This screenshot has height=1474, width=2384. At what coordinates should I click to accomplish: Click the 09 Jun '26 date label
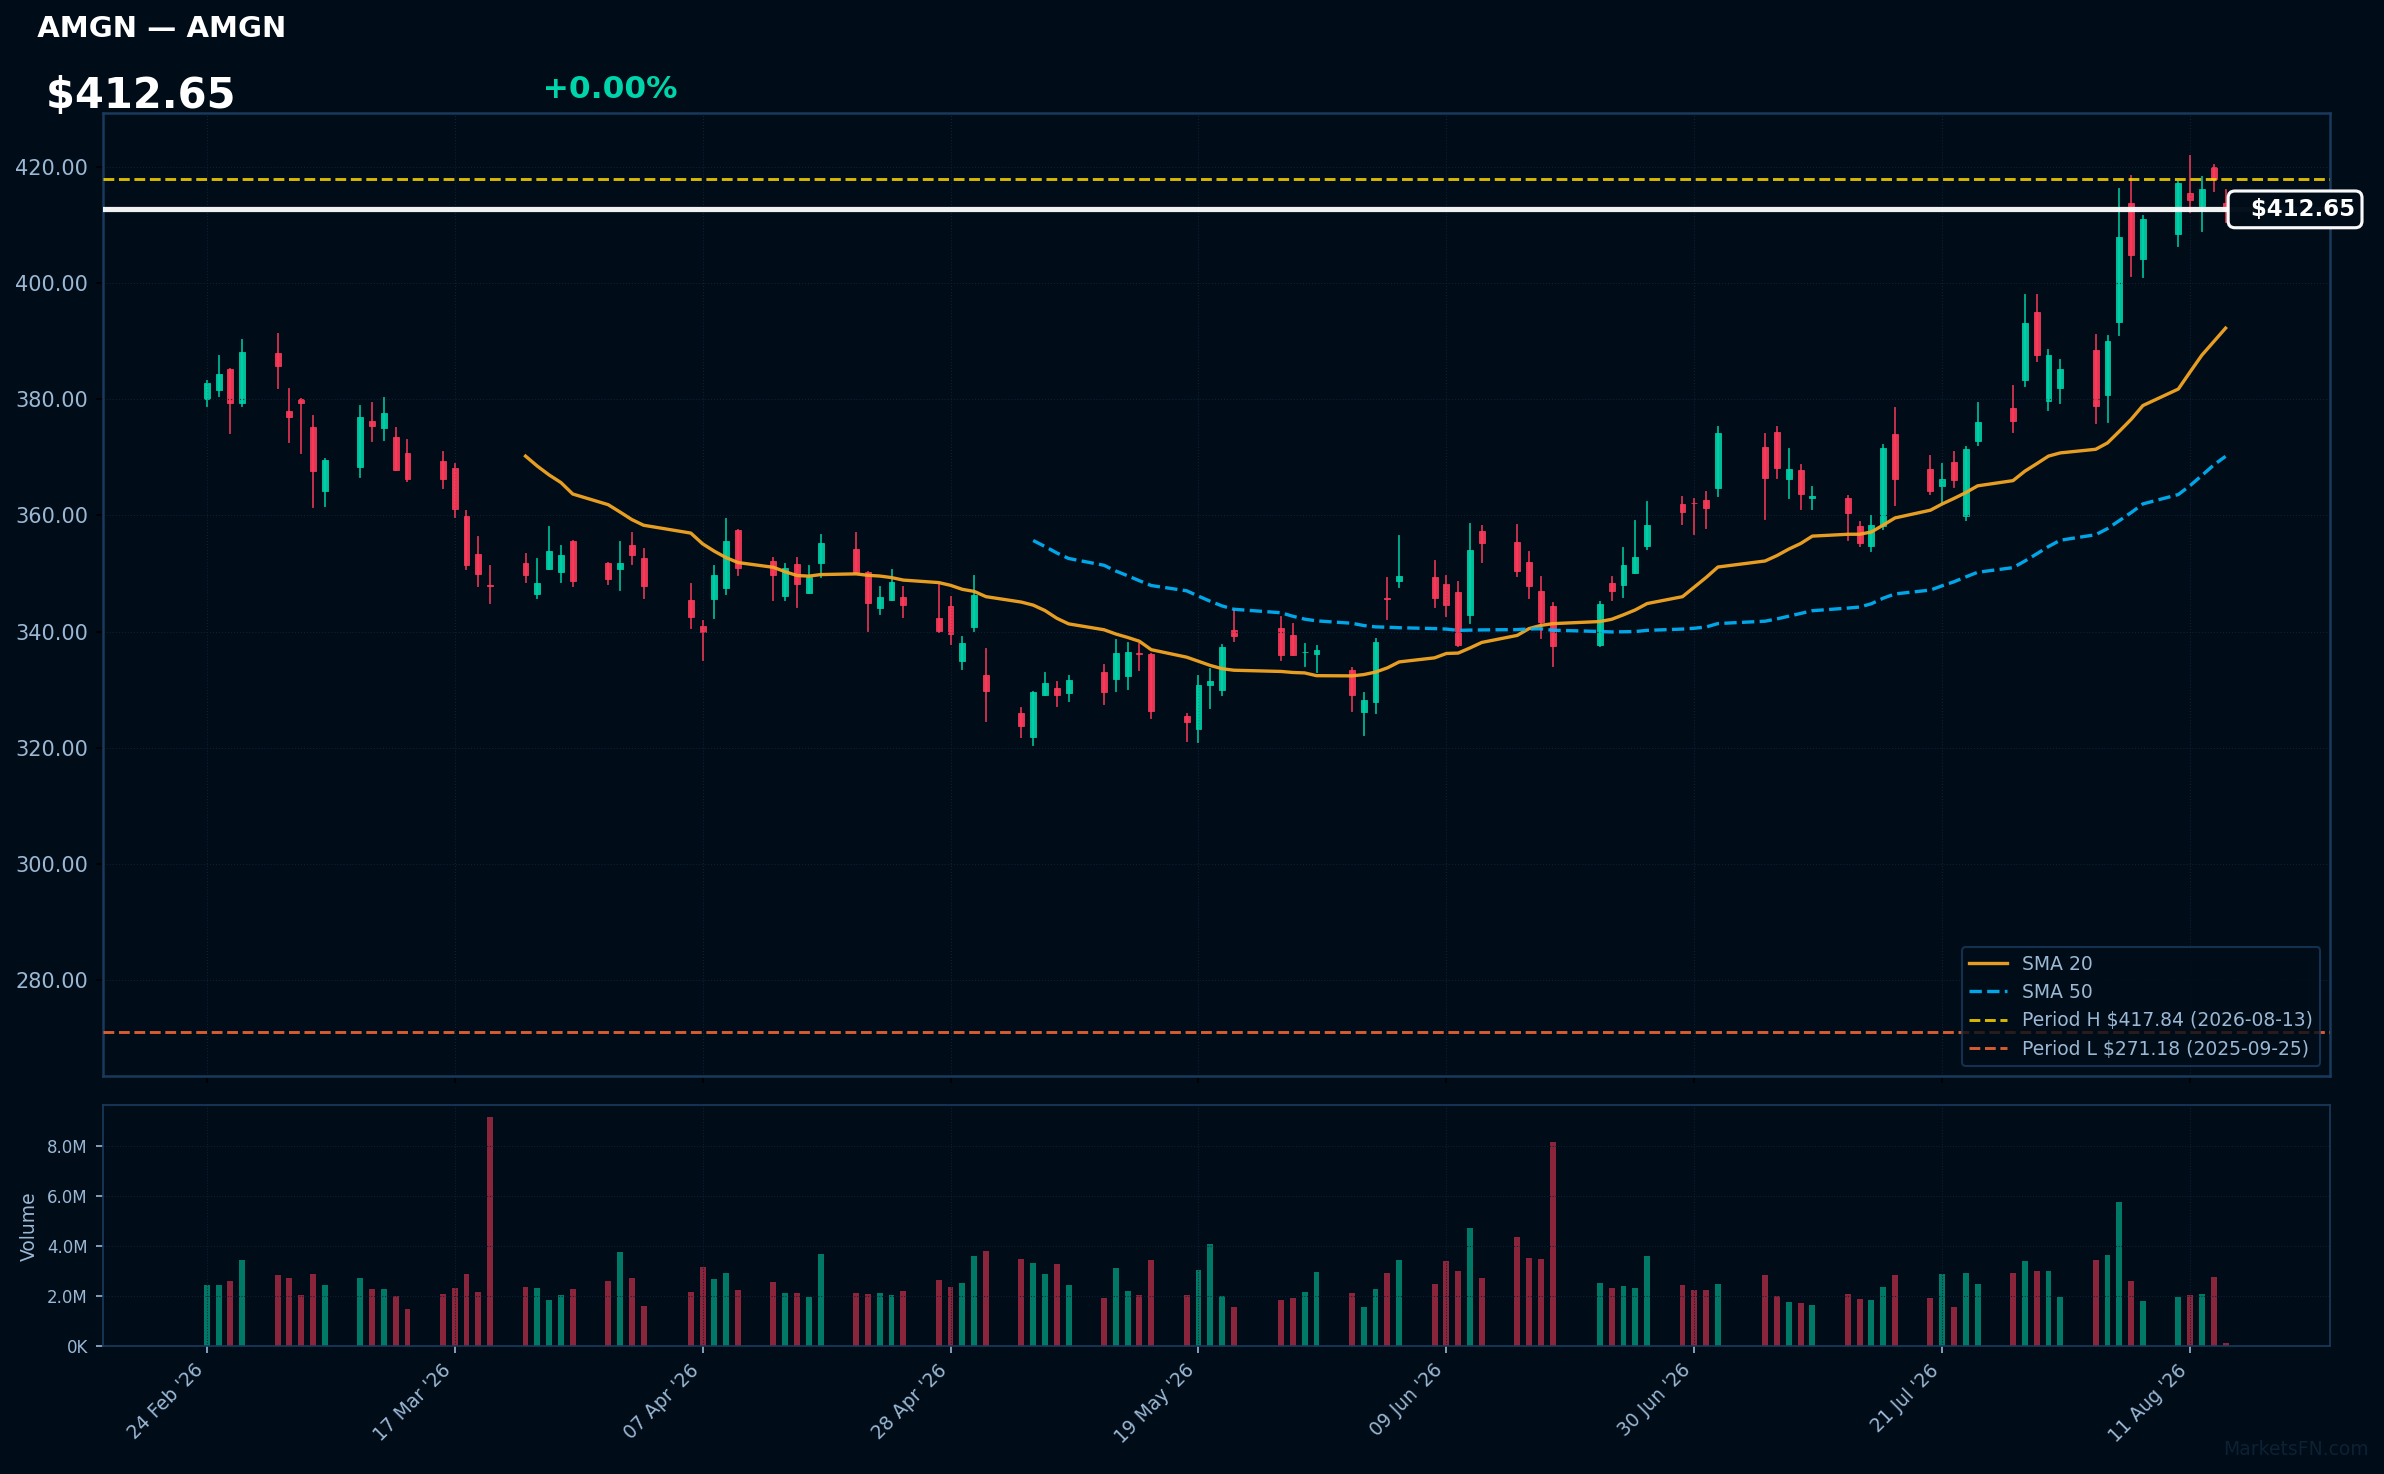1405,1400
